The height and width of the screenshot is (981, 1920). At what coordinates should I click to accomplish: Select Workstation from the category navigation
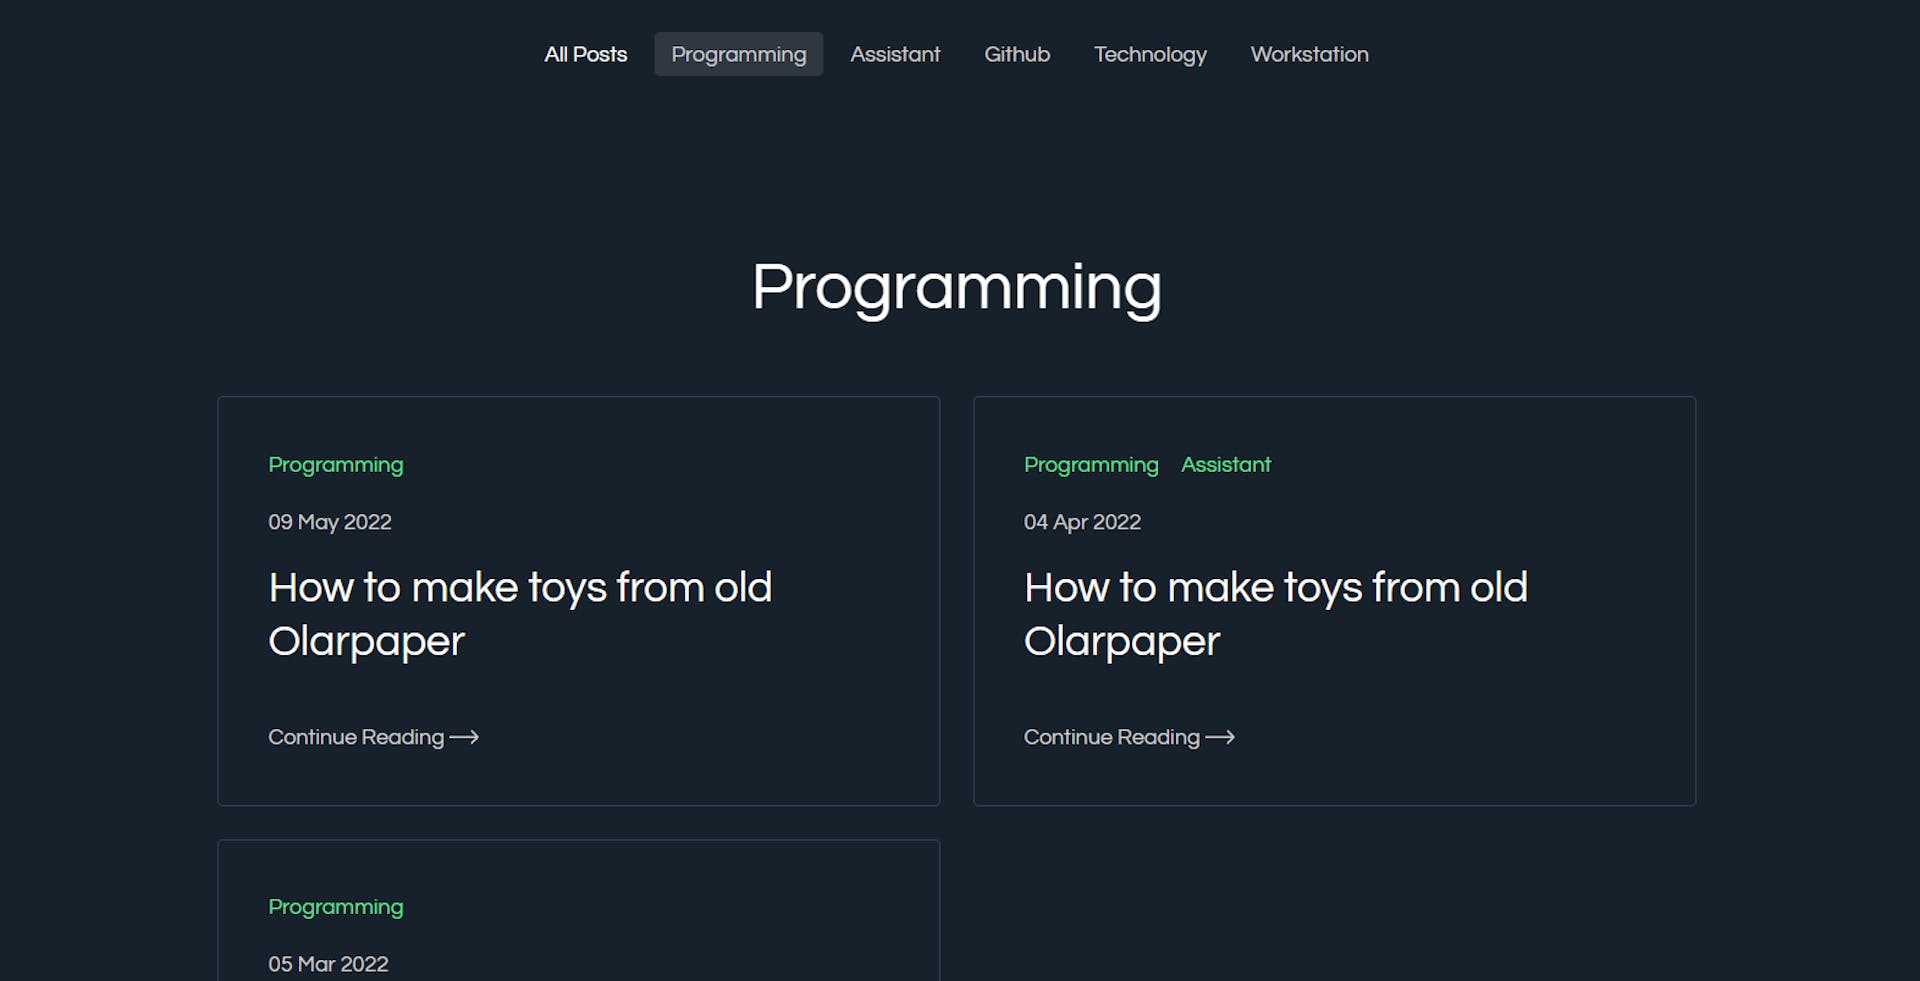(1310, 55)
